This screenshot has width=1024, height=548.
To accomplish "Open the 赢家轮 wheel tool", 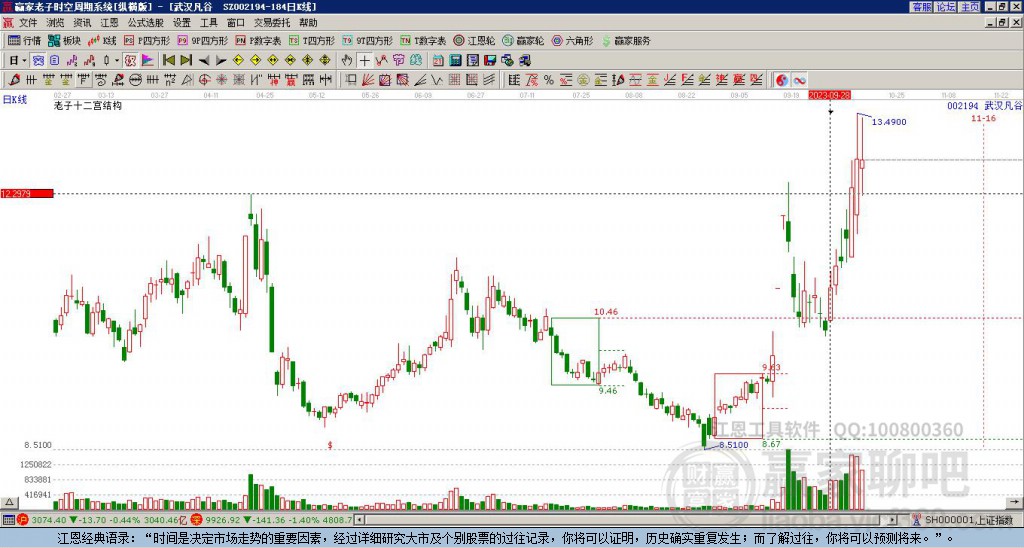I will pos(523,40).
